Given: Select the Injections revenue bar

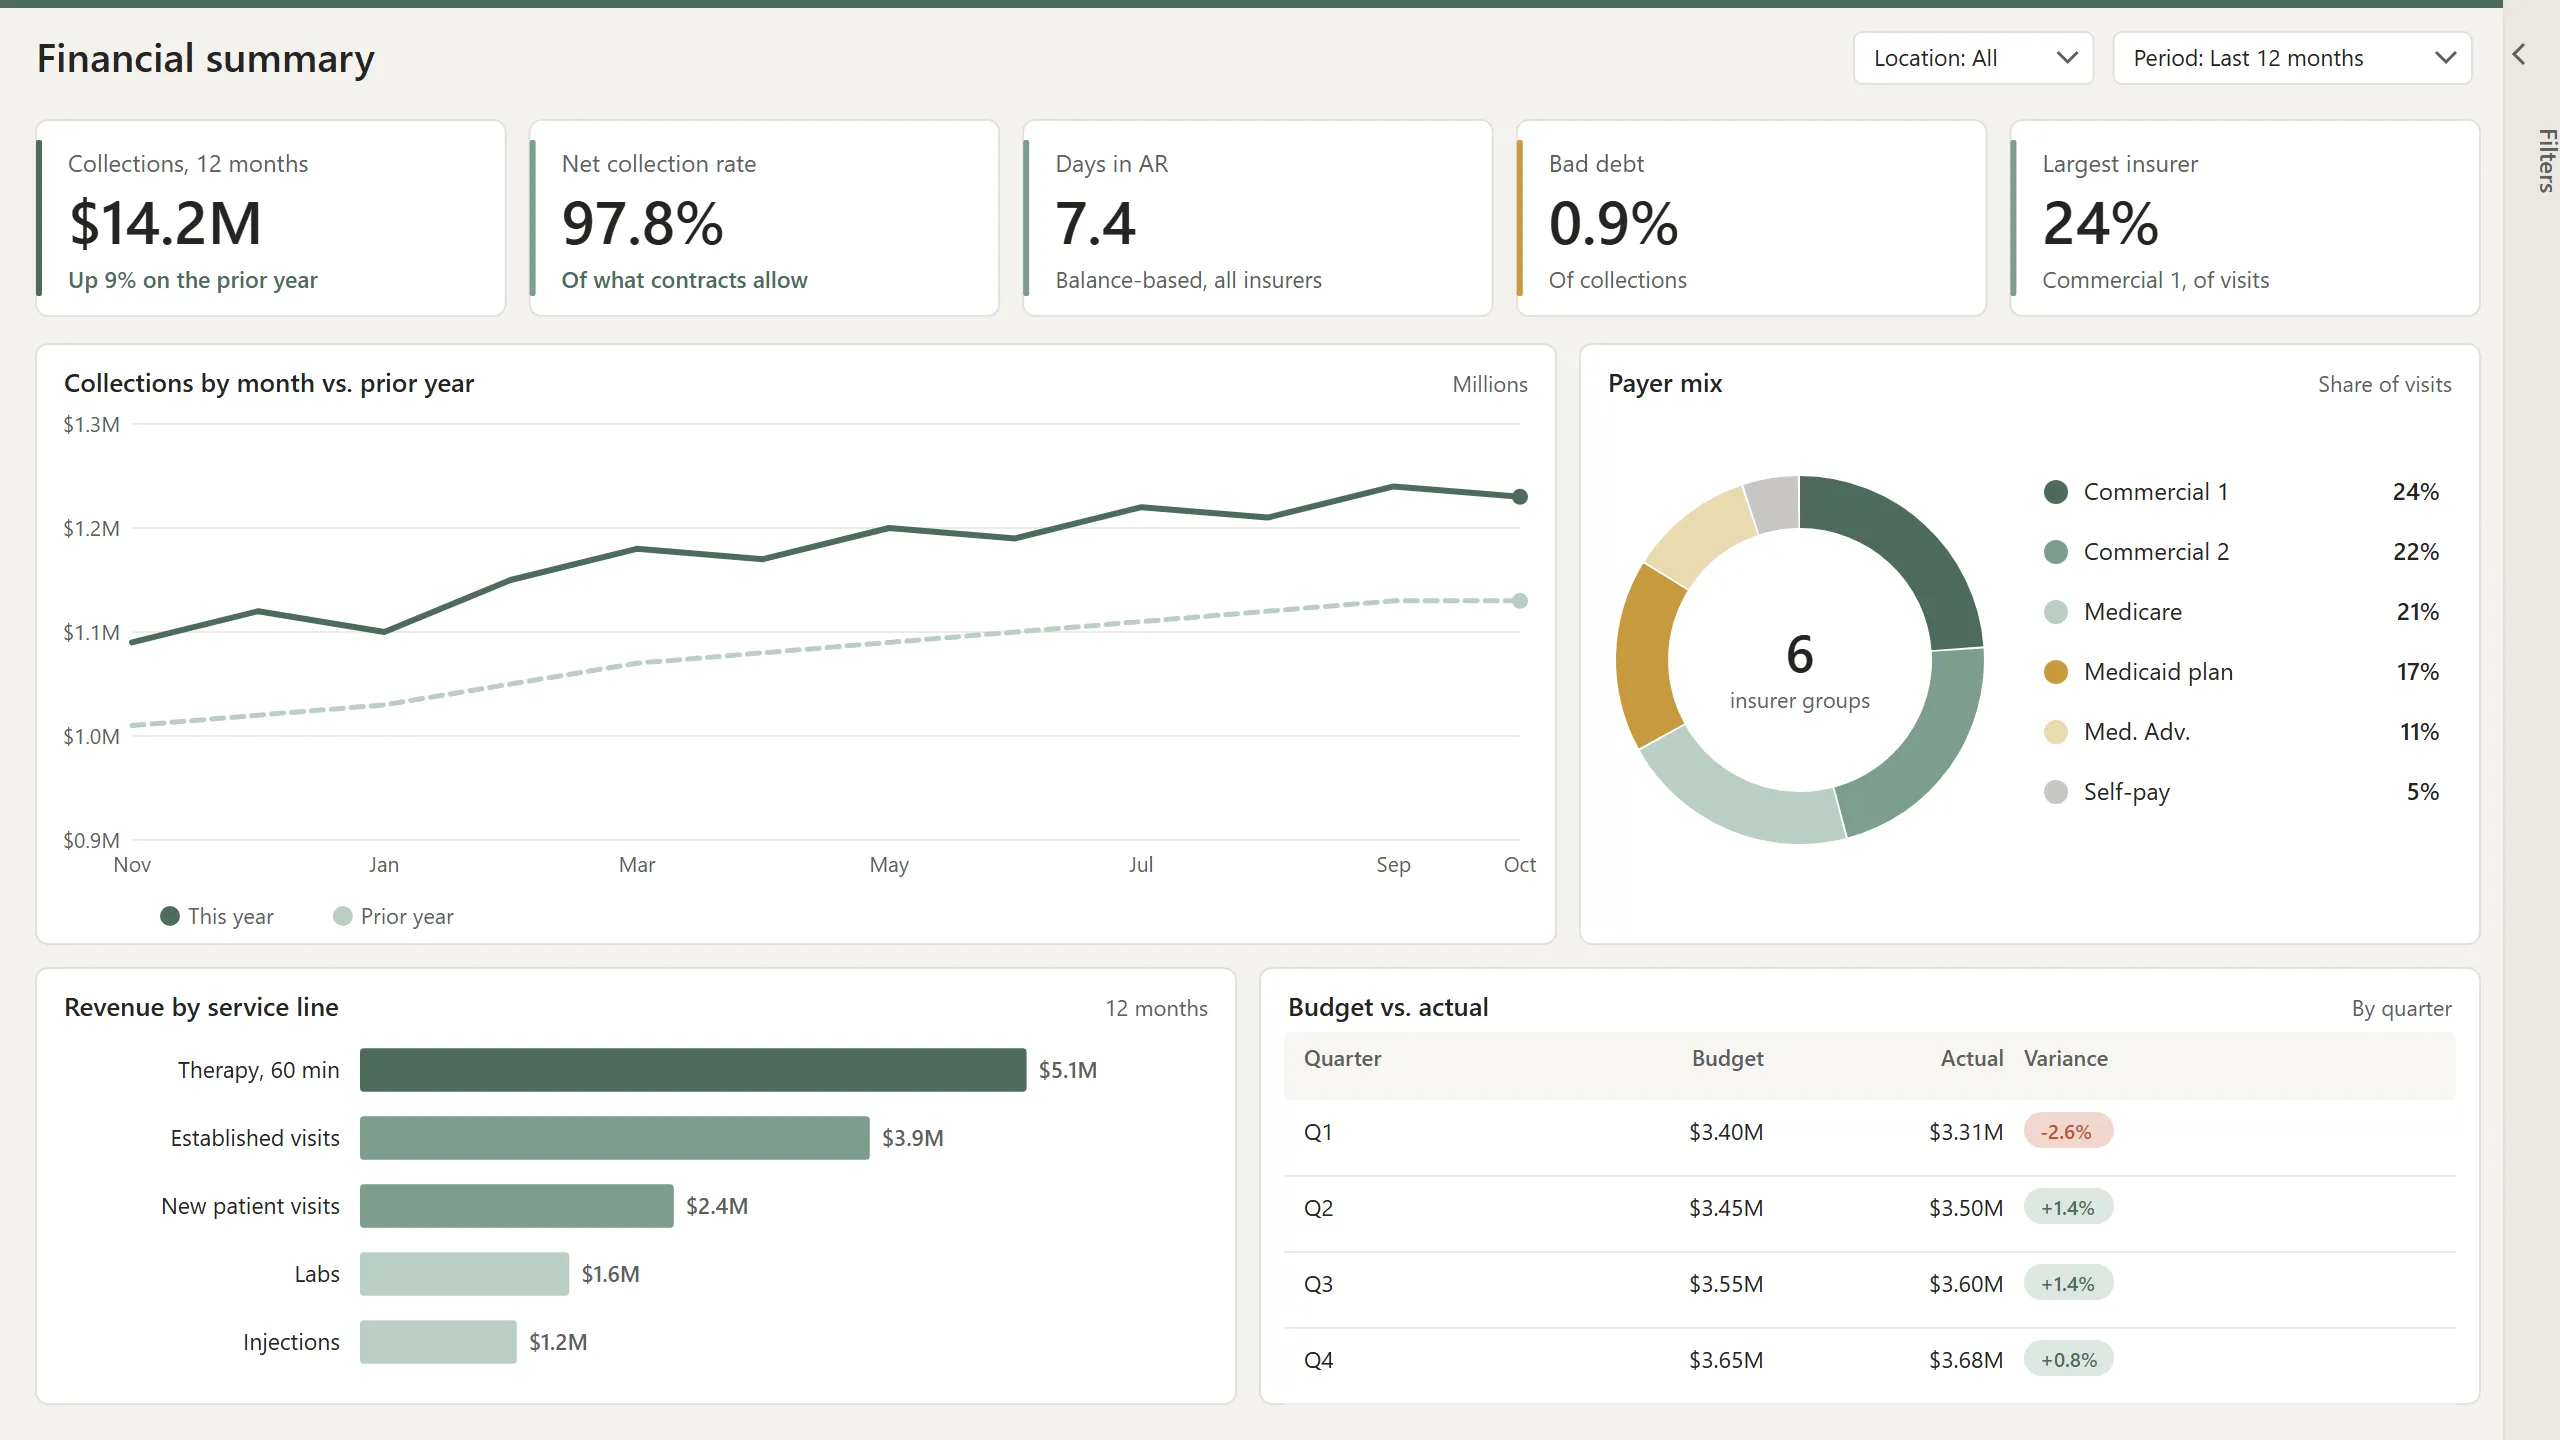Looking at the screenshot, I should [438, 1342].
